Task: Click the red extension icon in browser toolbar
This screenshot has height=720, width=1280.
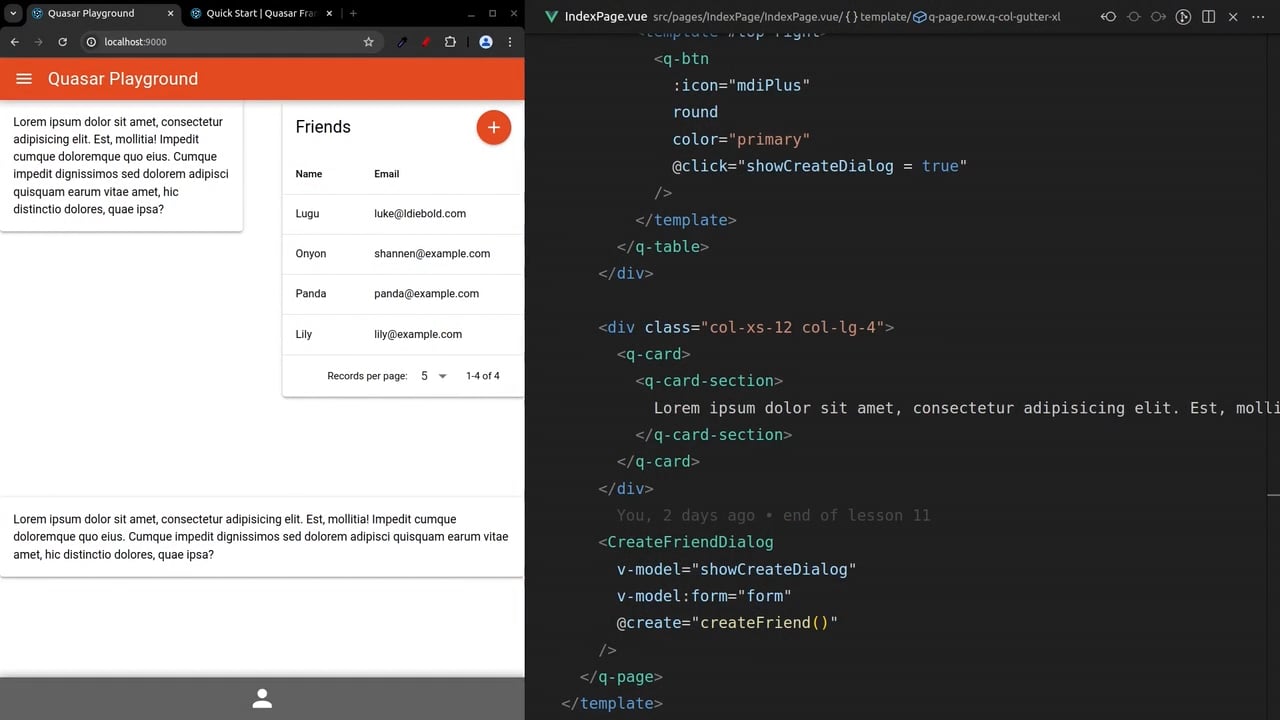Action: coord(425,42)
